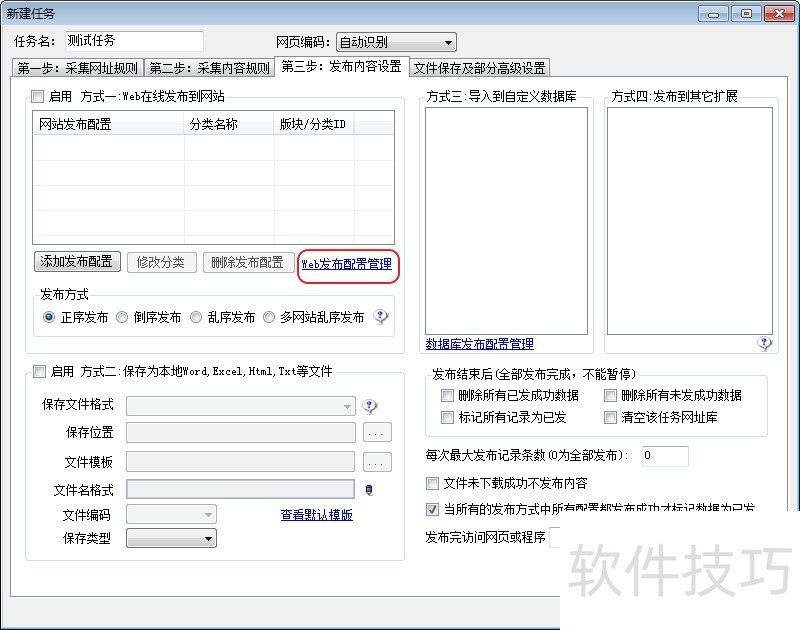
Task: Select 倒序发布 radio button
Action: pos(122,317)
